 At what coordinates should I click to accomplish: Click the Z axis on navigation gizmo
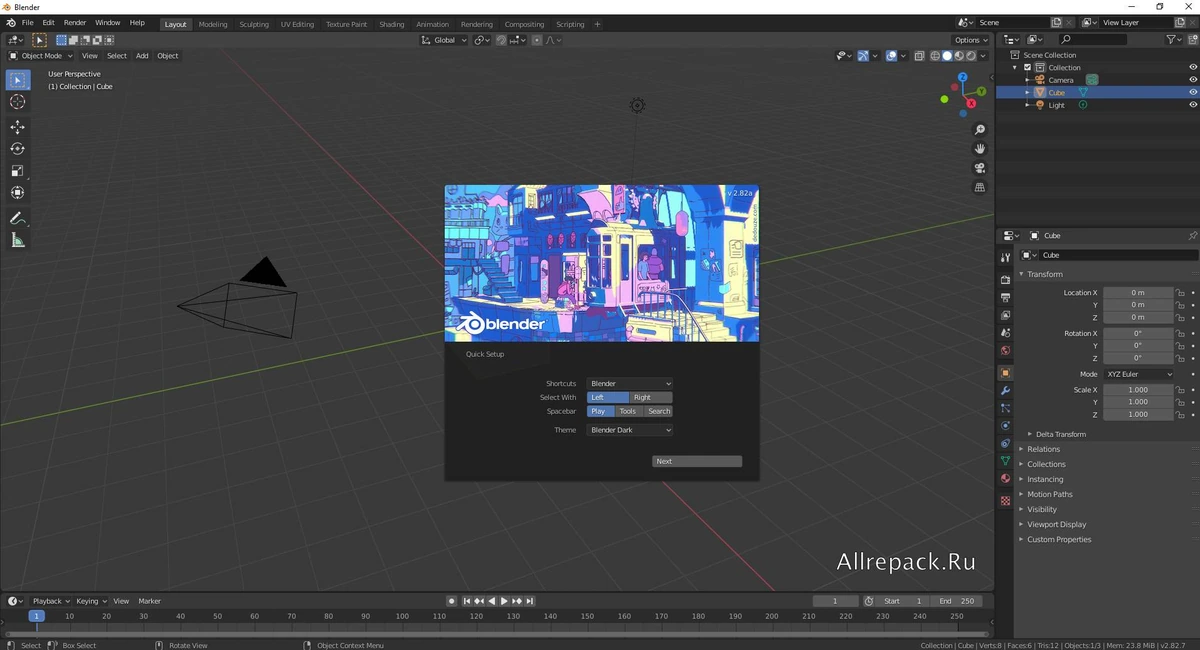pyautogui.click(x=963, y=77)
